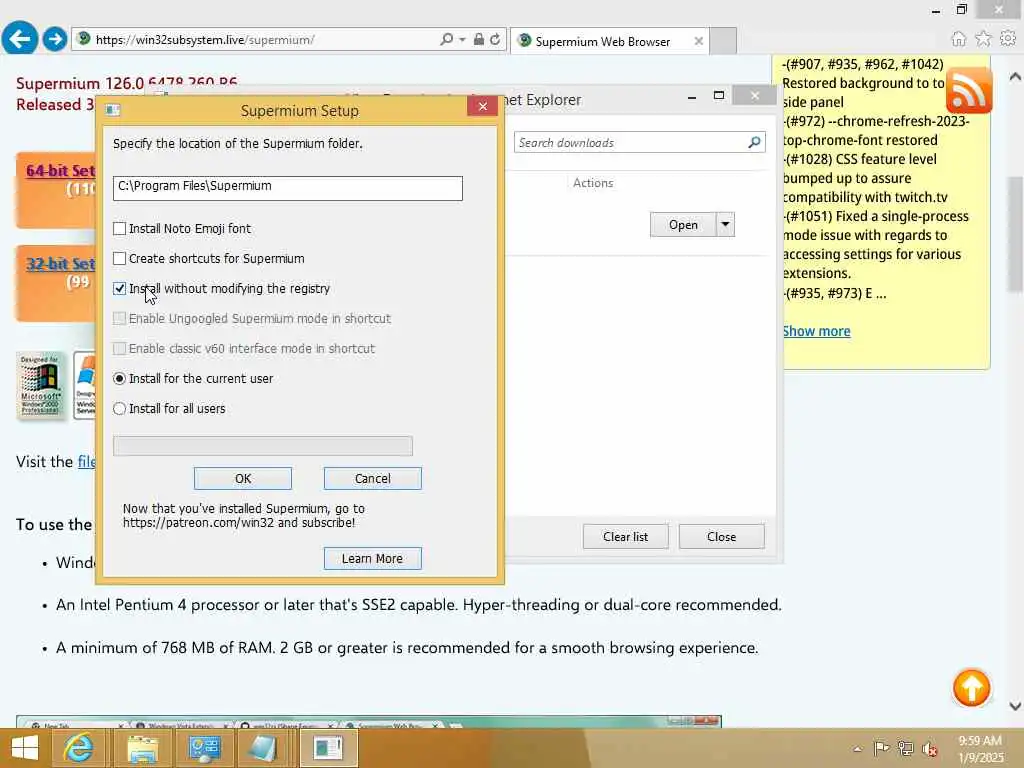Click Open in the downloads window
Image resolution: width=1024 pixels, height=768 pixels.
pyautogui.click(x=683, y=225)
